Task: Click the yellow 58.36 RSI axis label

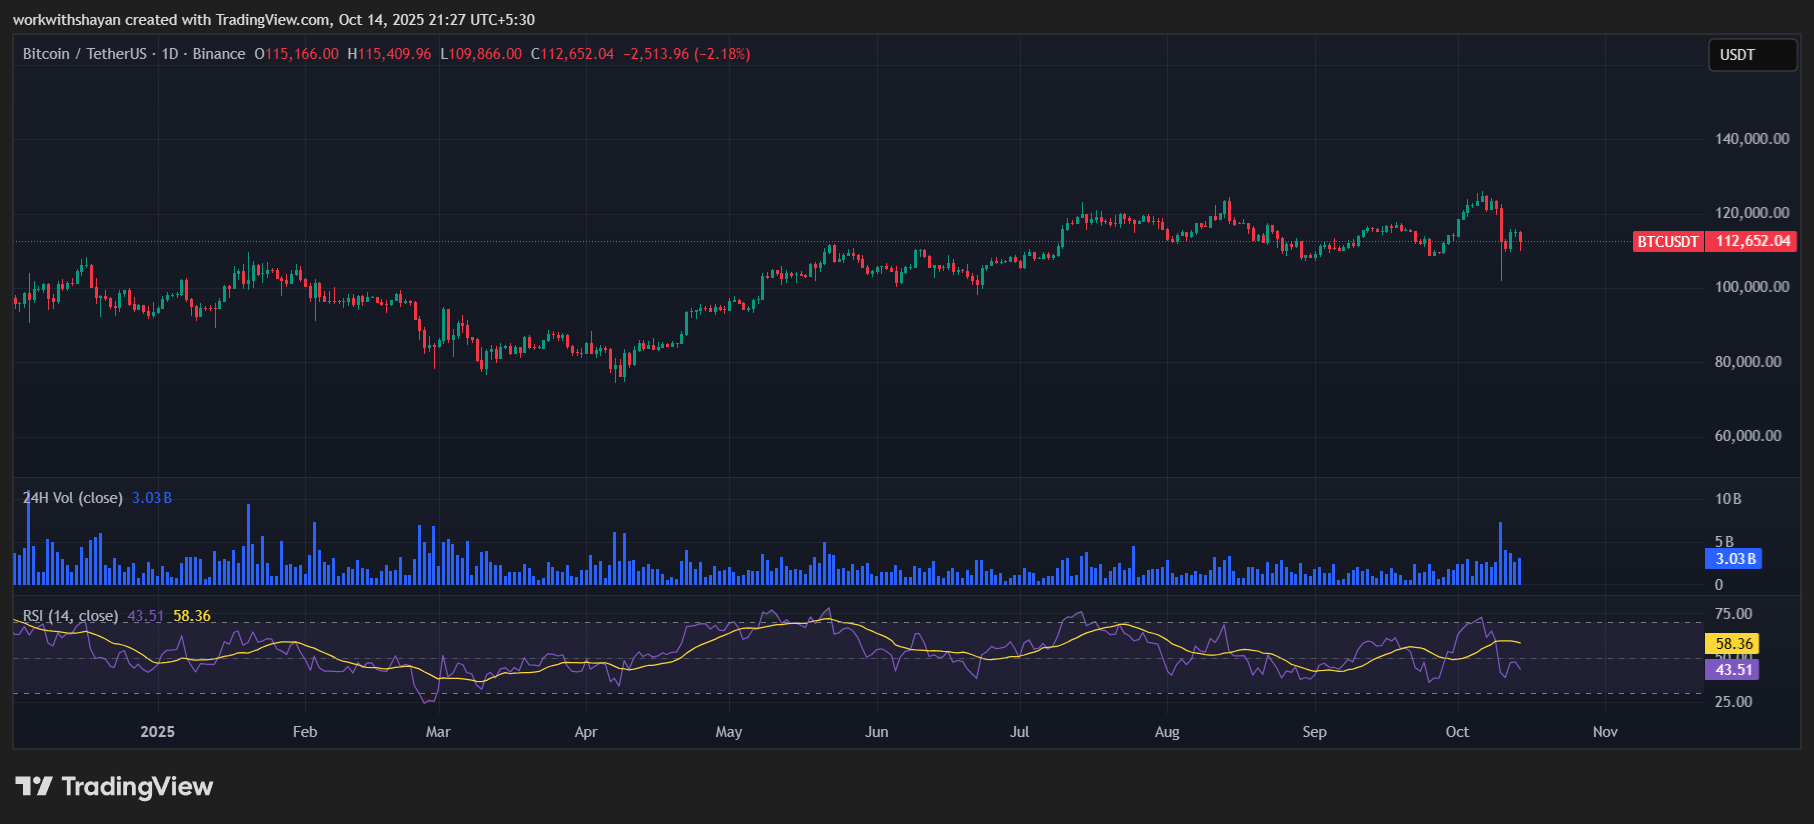Action: pos(1733,644)
